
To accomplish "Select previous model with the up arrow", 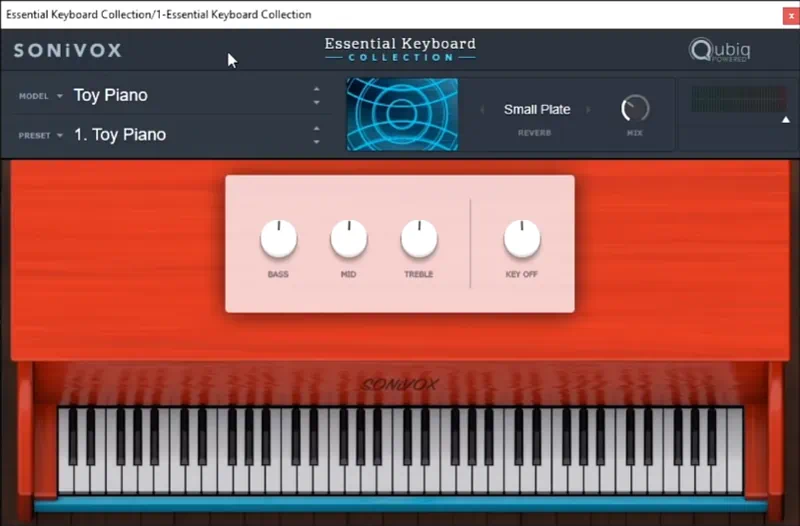I will click(x=316, y=89).
